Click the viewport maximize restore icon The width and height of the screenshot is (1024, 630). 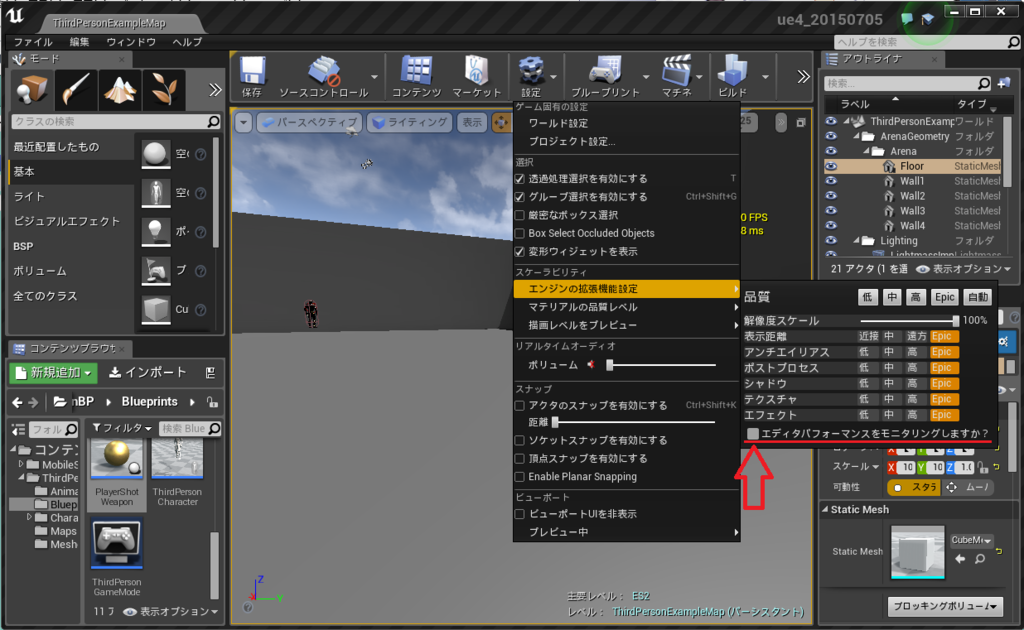pyautogui.click(x=801, y=122)
